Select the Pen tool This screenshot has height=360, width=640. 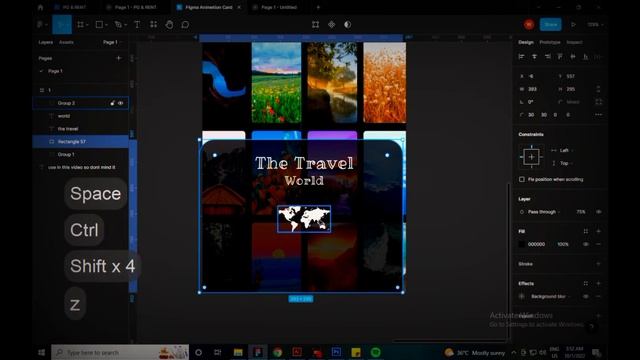pyautogui.click(x=118, y=24)
